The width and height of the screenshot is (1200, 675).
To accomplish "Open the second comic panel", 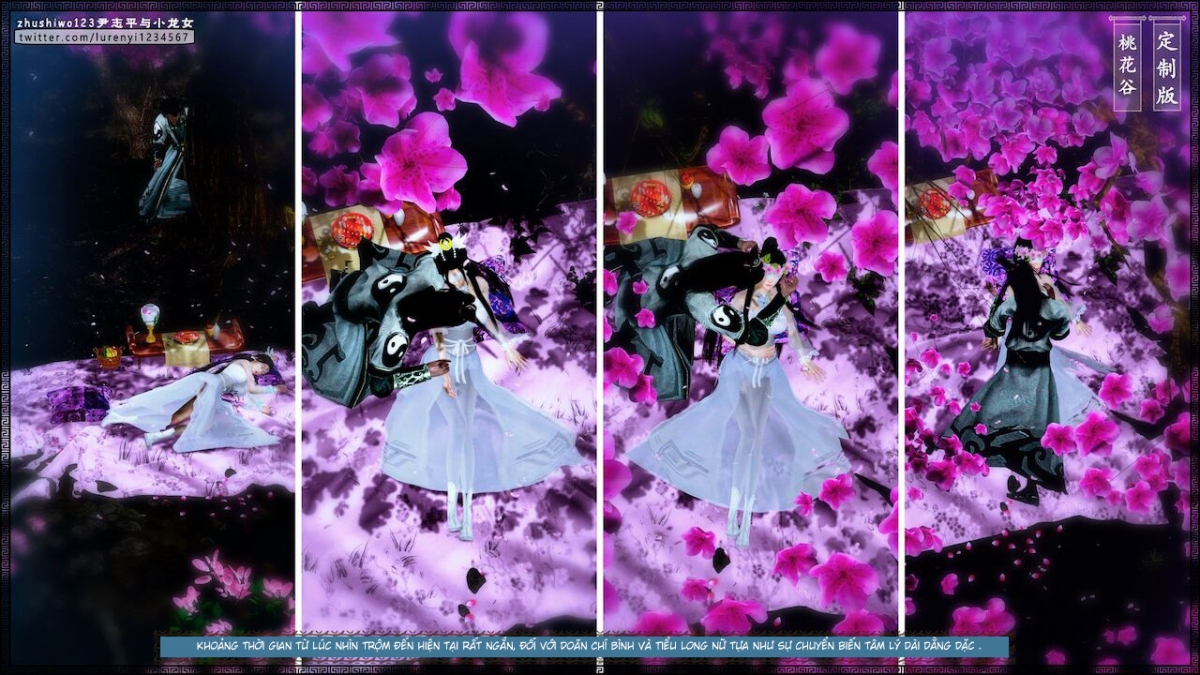I will 448,320.
